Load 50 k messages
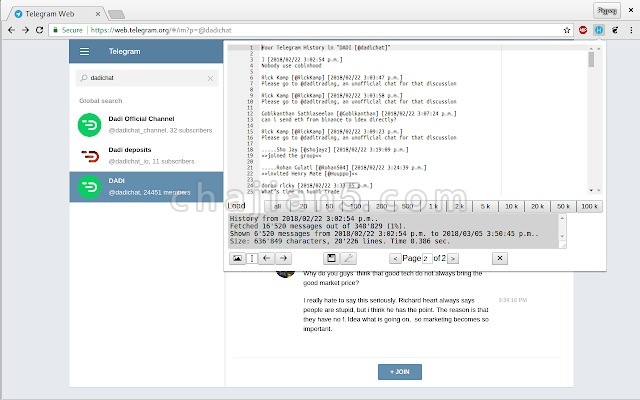 [x=564, y=206]
